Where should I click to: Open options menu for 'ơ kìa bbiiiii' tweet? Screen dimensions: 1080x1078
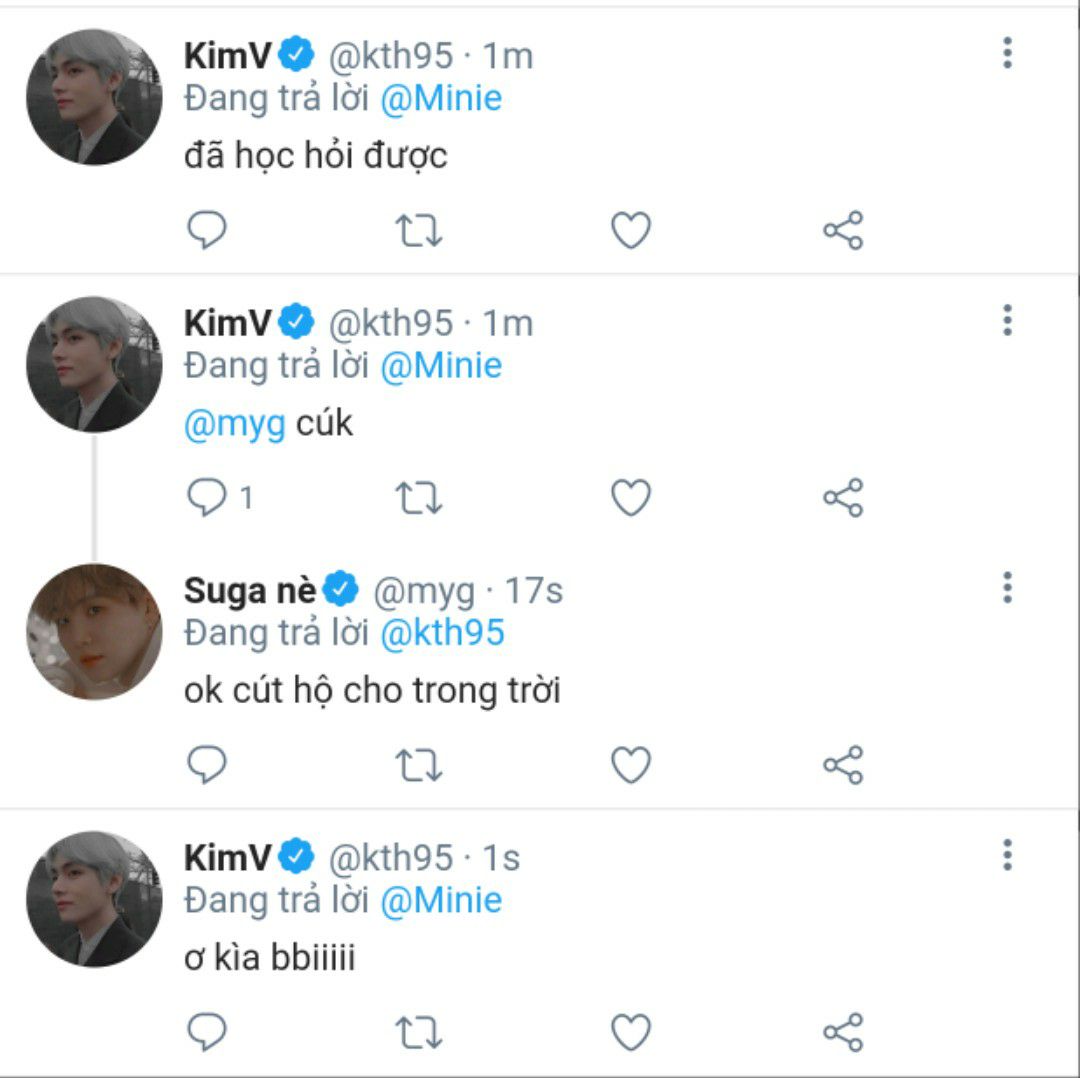point(1007,855)
